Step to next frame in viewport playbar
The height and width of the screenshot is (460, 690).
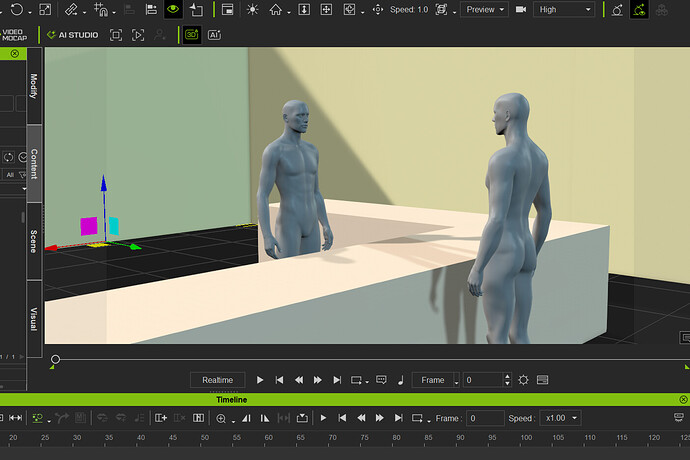318,380
